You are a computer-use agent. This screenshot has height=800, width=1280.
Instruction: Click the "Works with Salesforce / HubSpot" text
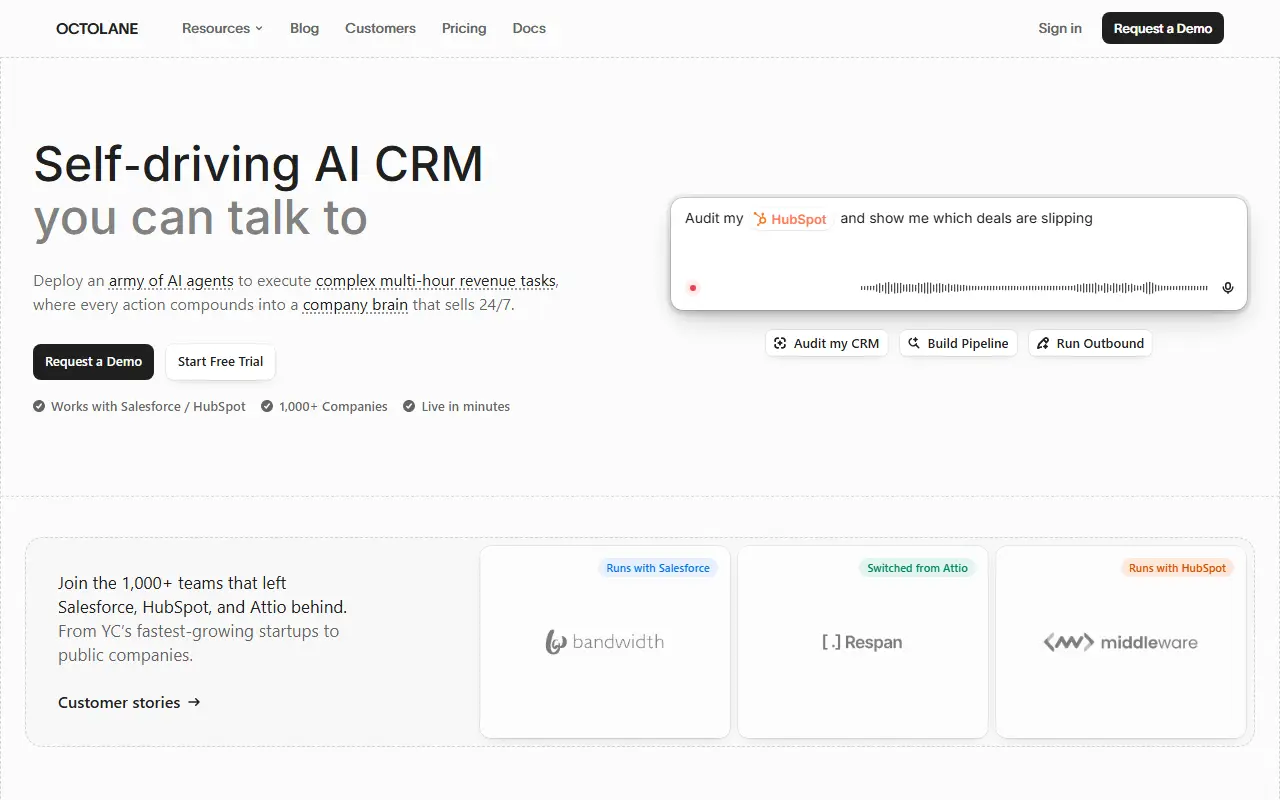click(x=148, y=407)
